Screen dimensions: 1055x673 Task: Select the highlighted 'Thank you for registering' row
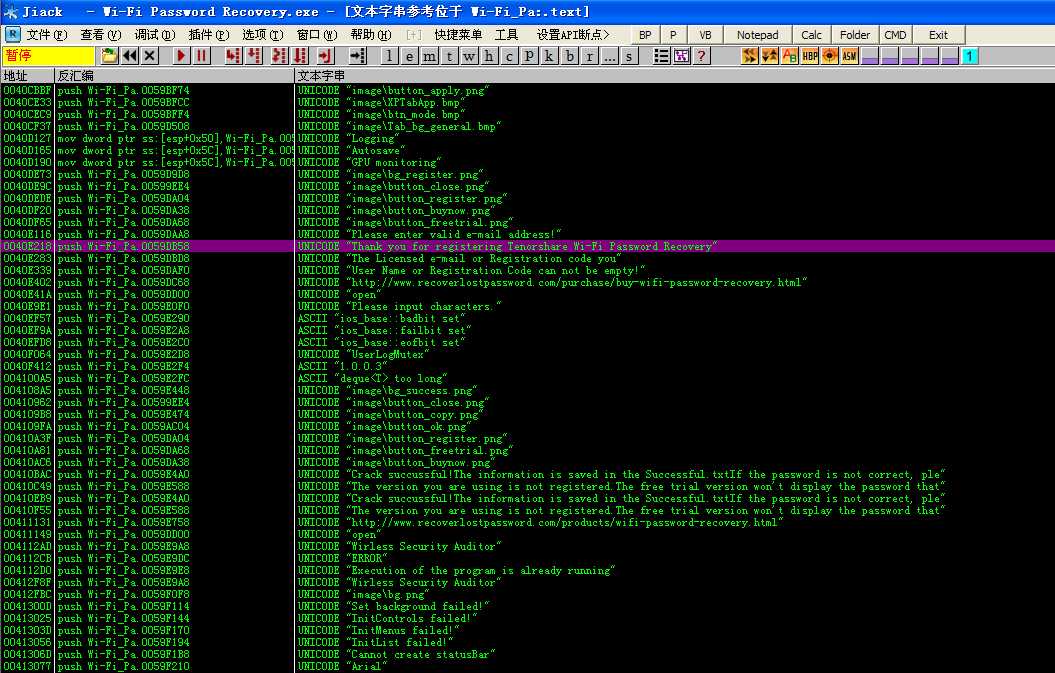[x=528, y=246]
